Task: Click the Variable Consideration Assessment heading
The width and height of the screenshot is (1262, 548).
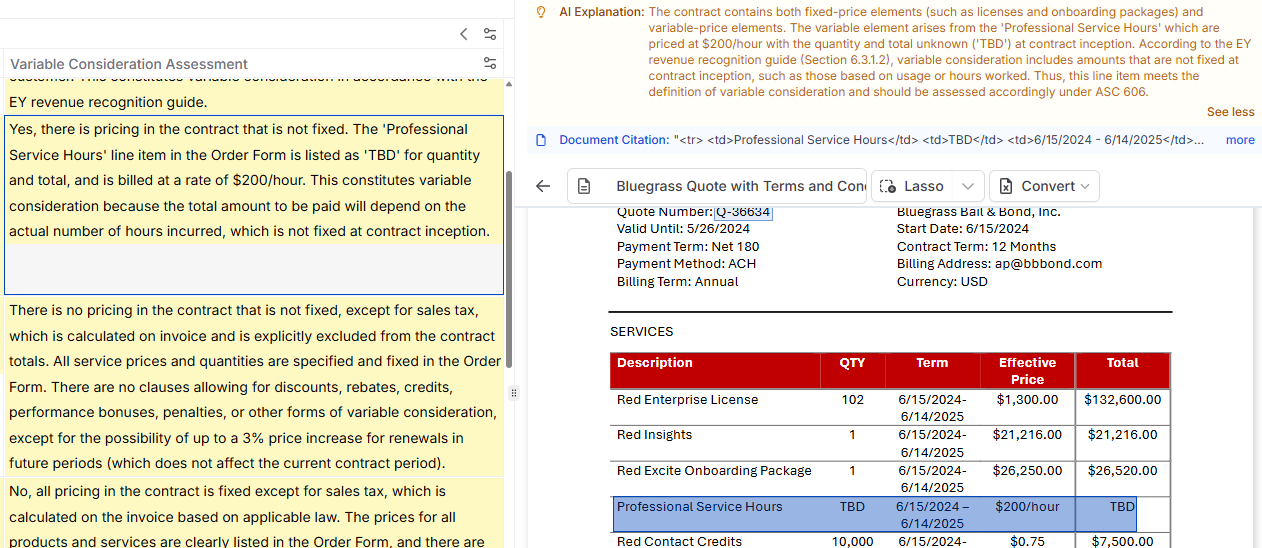Action: [x=129, y=64]
